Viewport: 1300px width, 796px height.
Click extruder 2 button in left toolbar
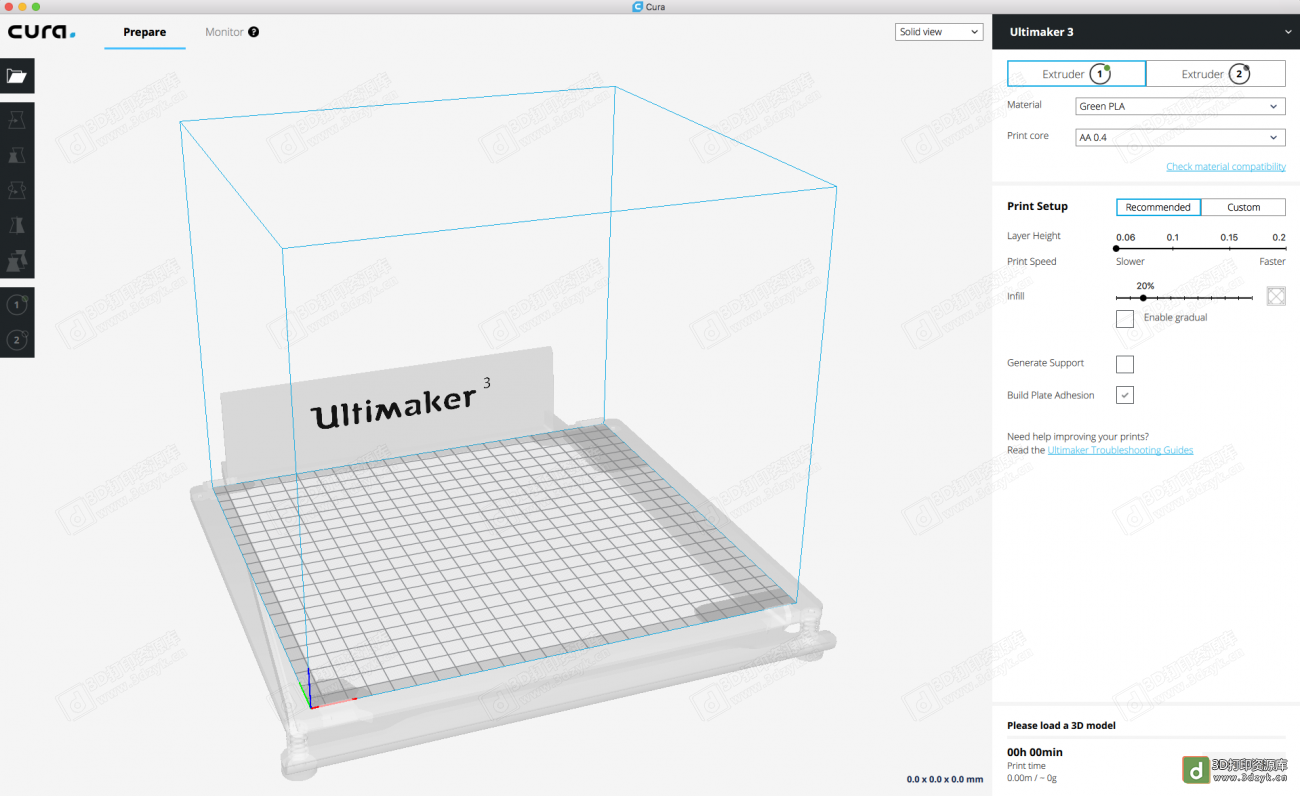[17, 340]
